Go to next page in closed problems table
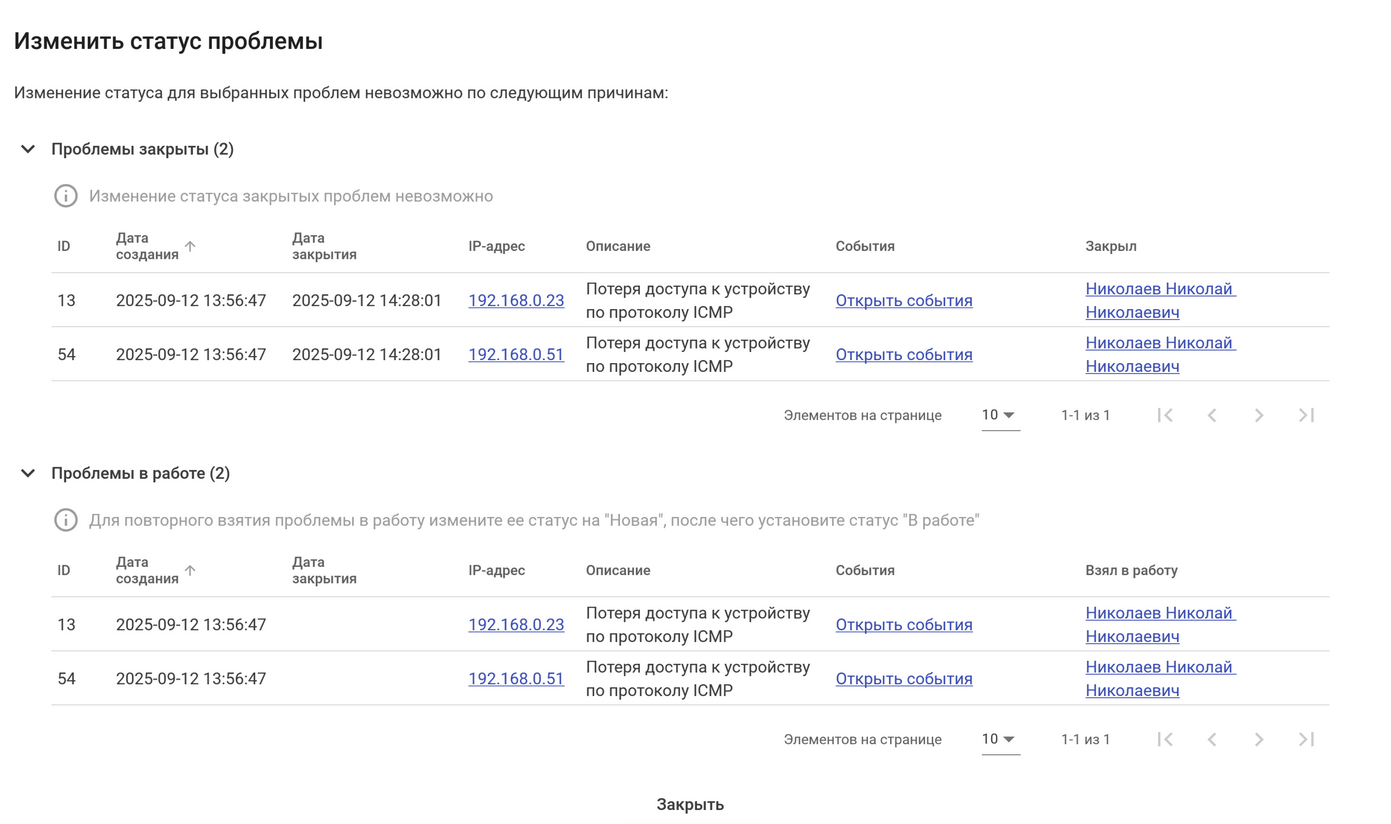The image size is (1391, 824). pyautogui.click(x=1259, y=415)
